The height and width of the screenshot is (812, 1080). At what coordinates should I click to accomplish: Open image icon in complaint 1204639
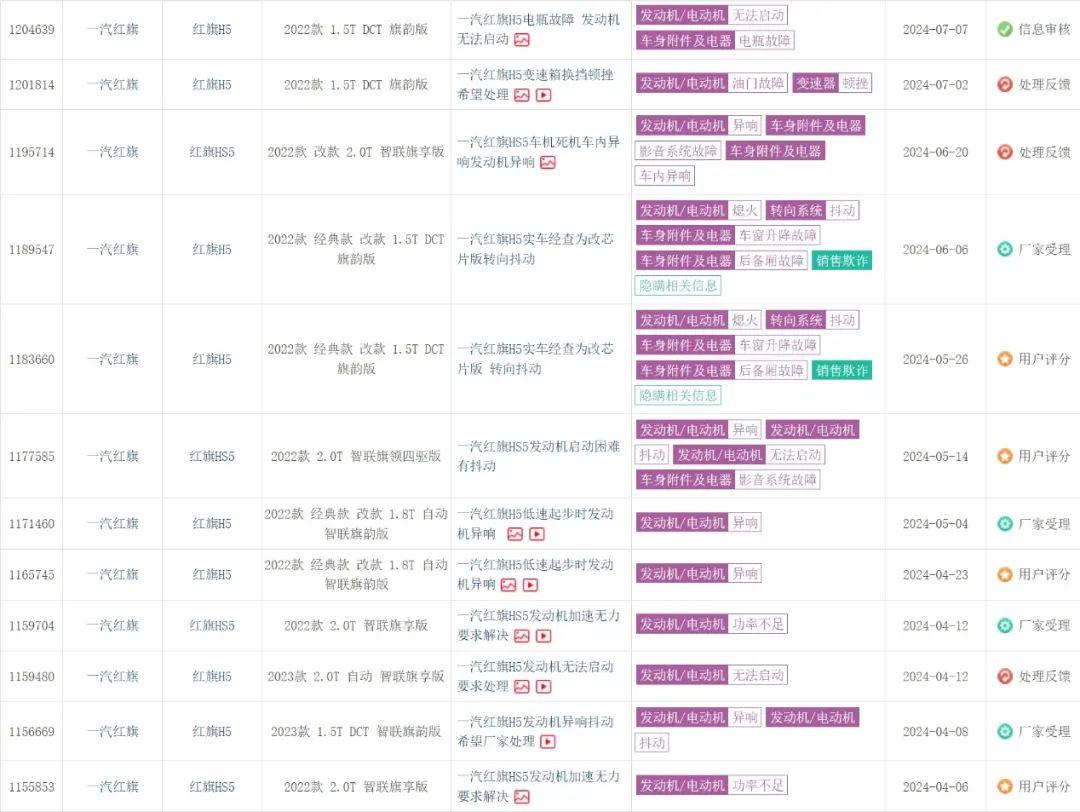coord(522,40)
